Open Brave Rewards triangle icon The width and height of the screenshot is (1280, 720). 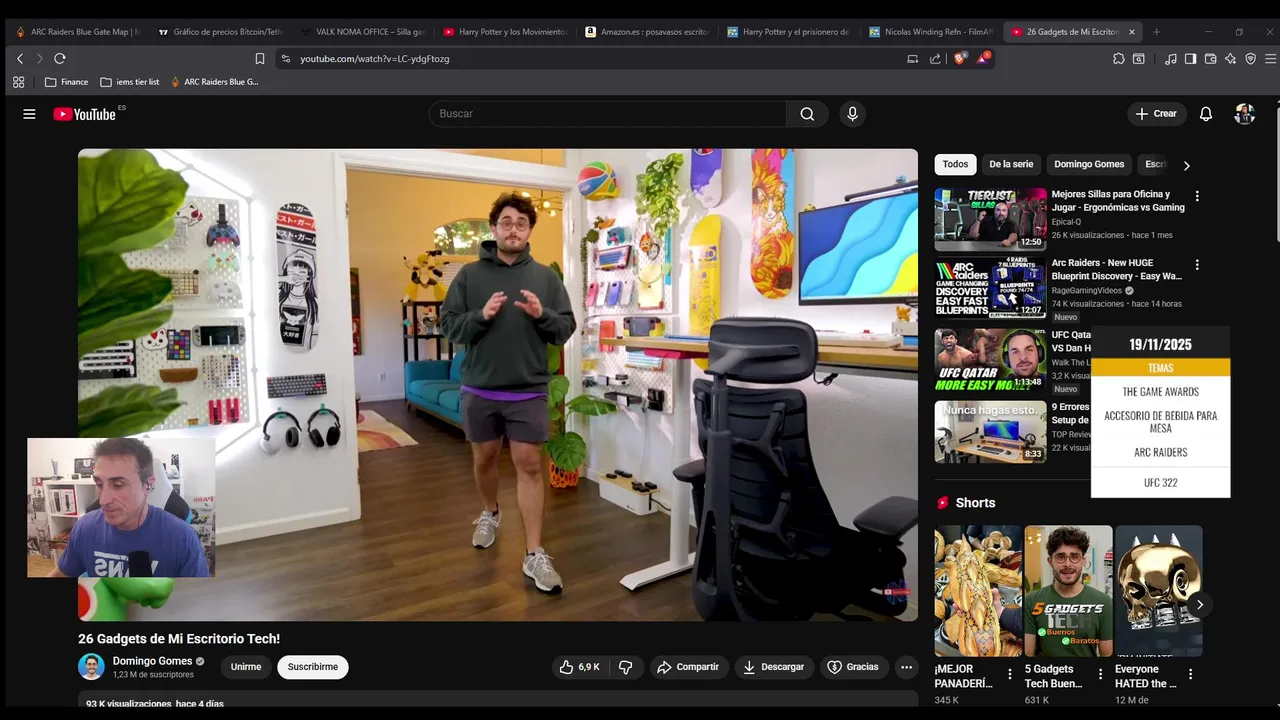[983, 59]
